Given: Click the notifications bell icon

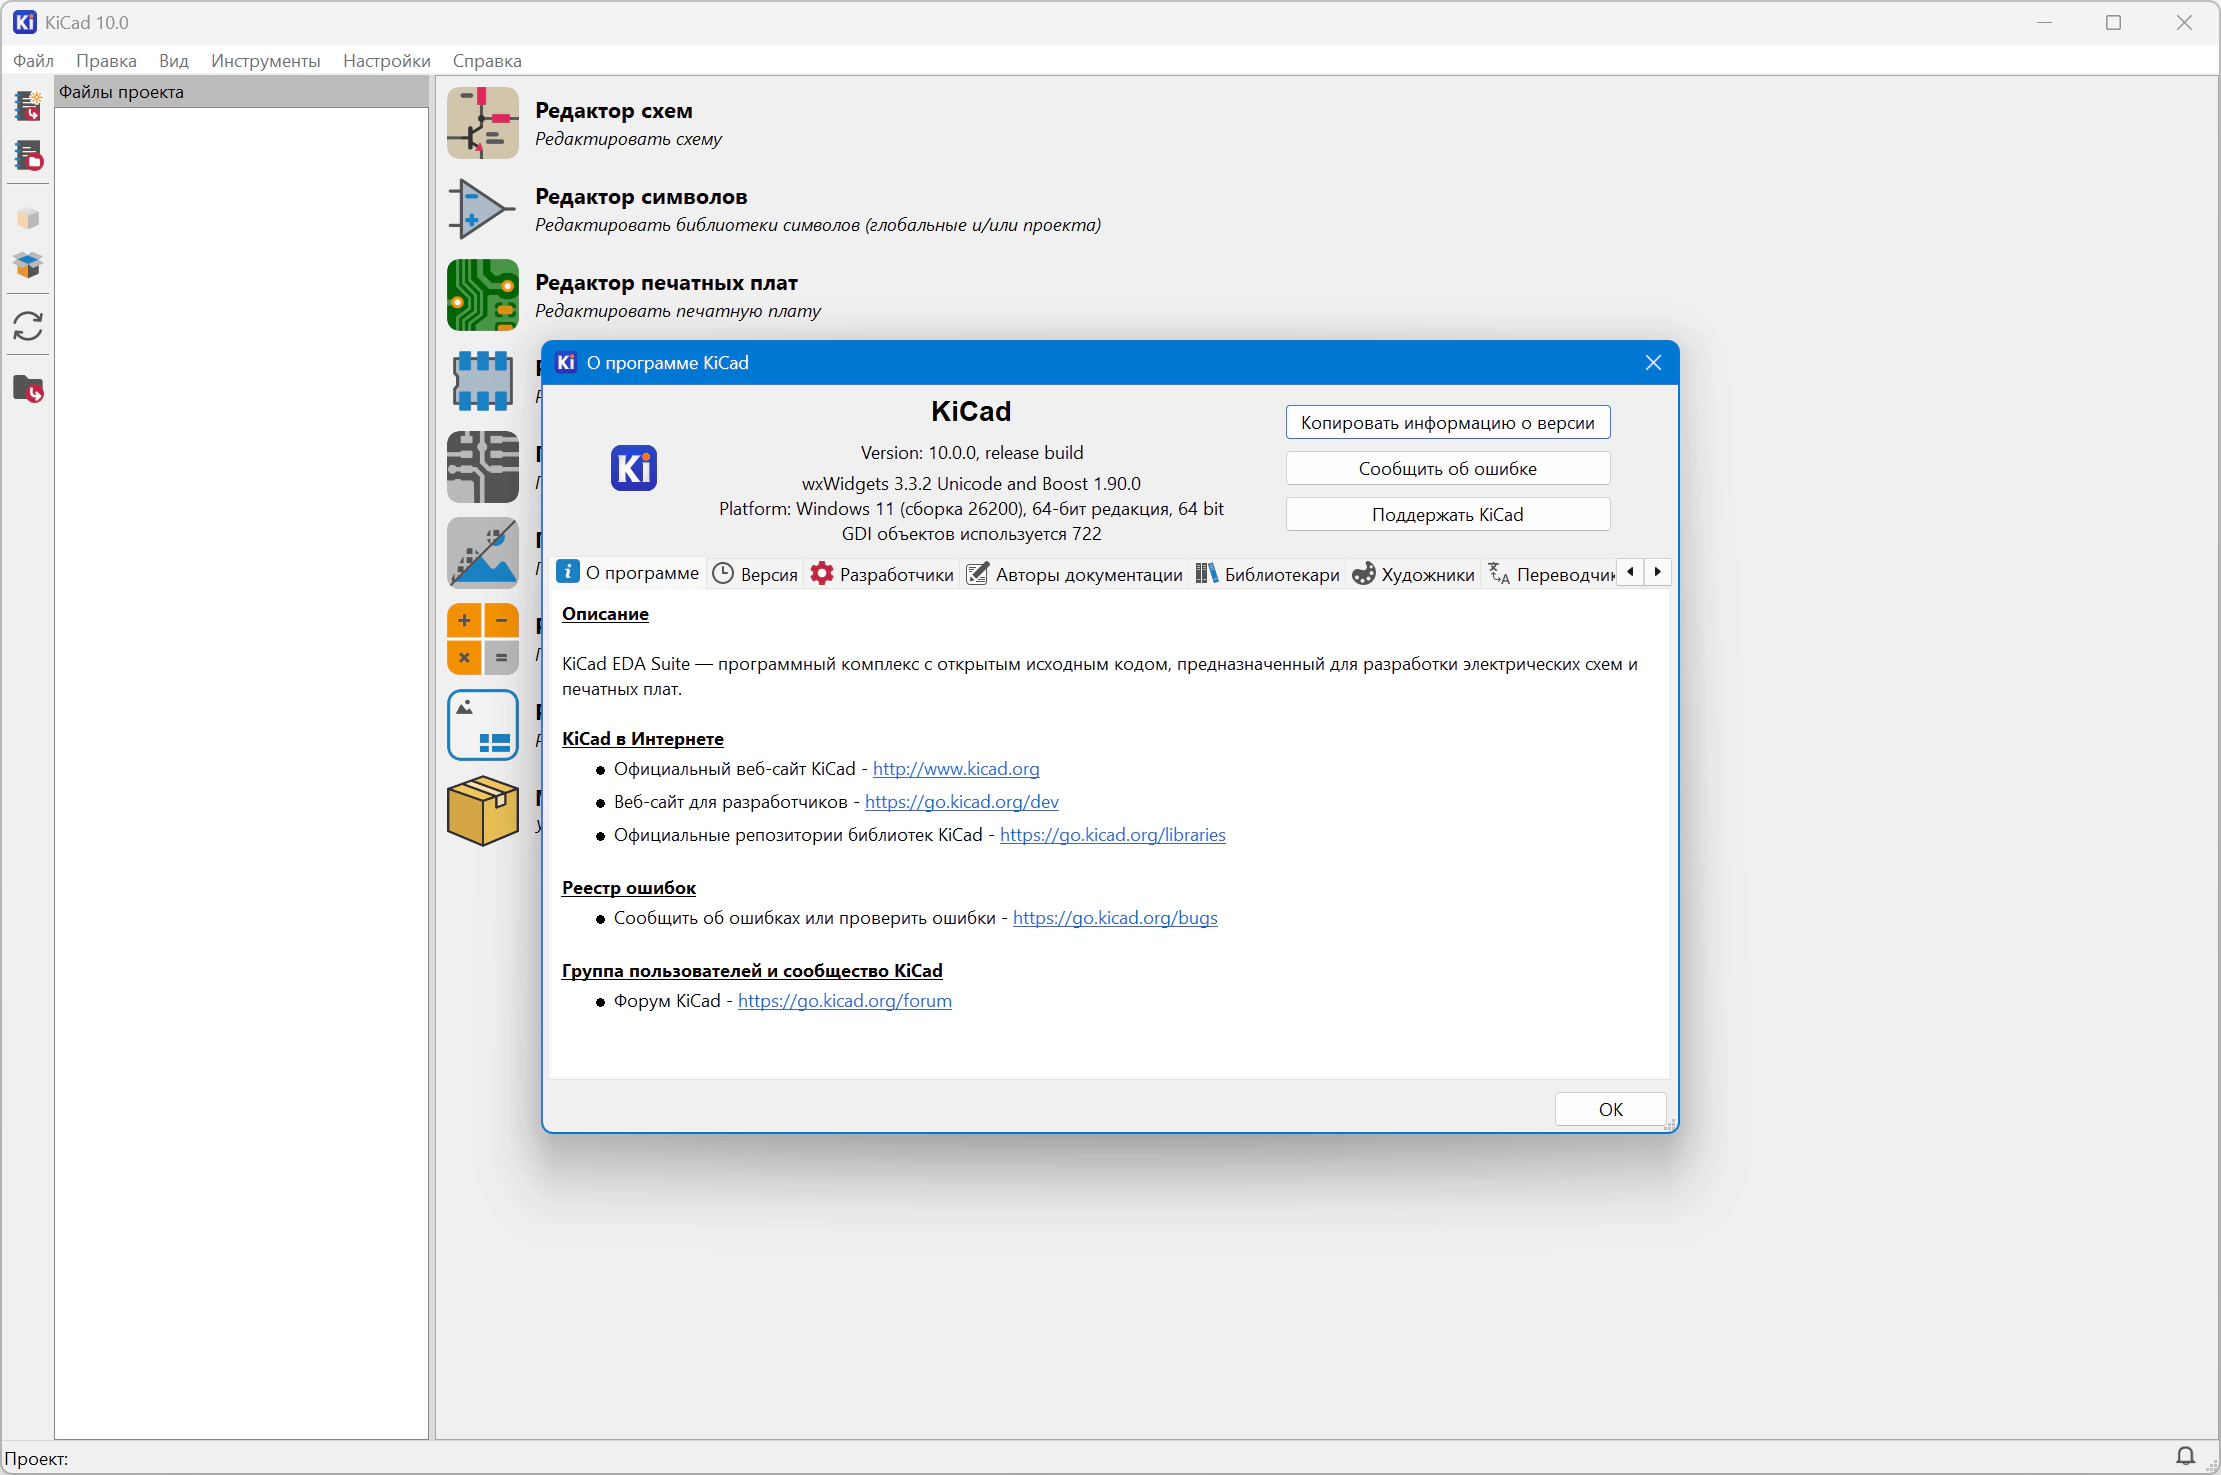Looking at the screenshot, I should pos(2185,1456).
